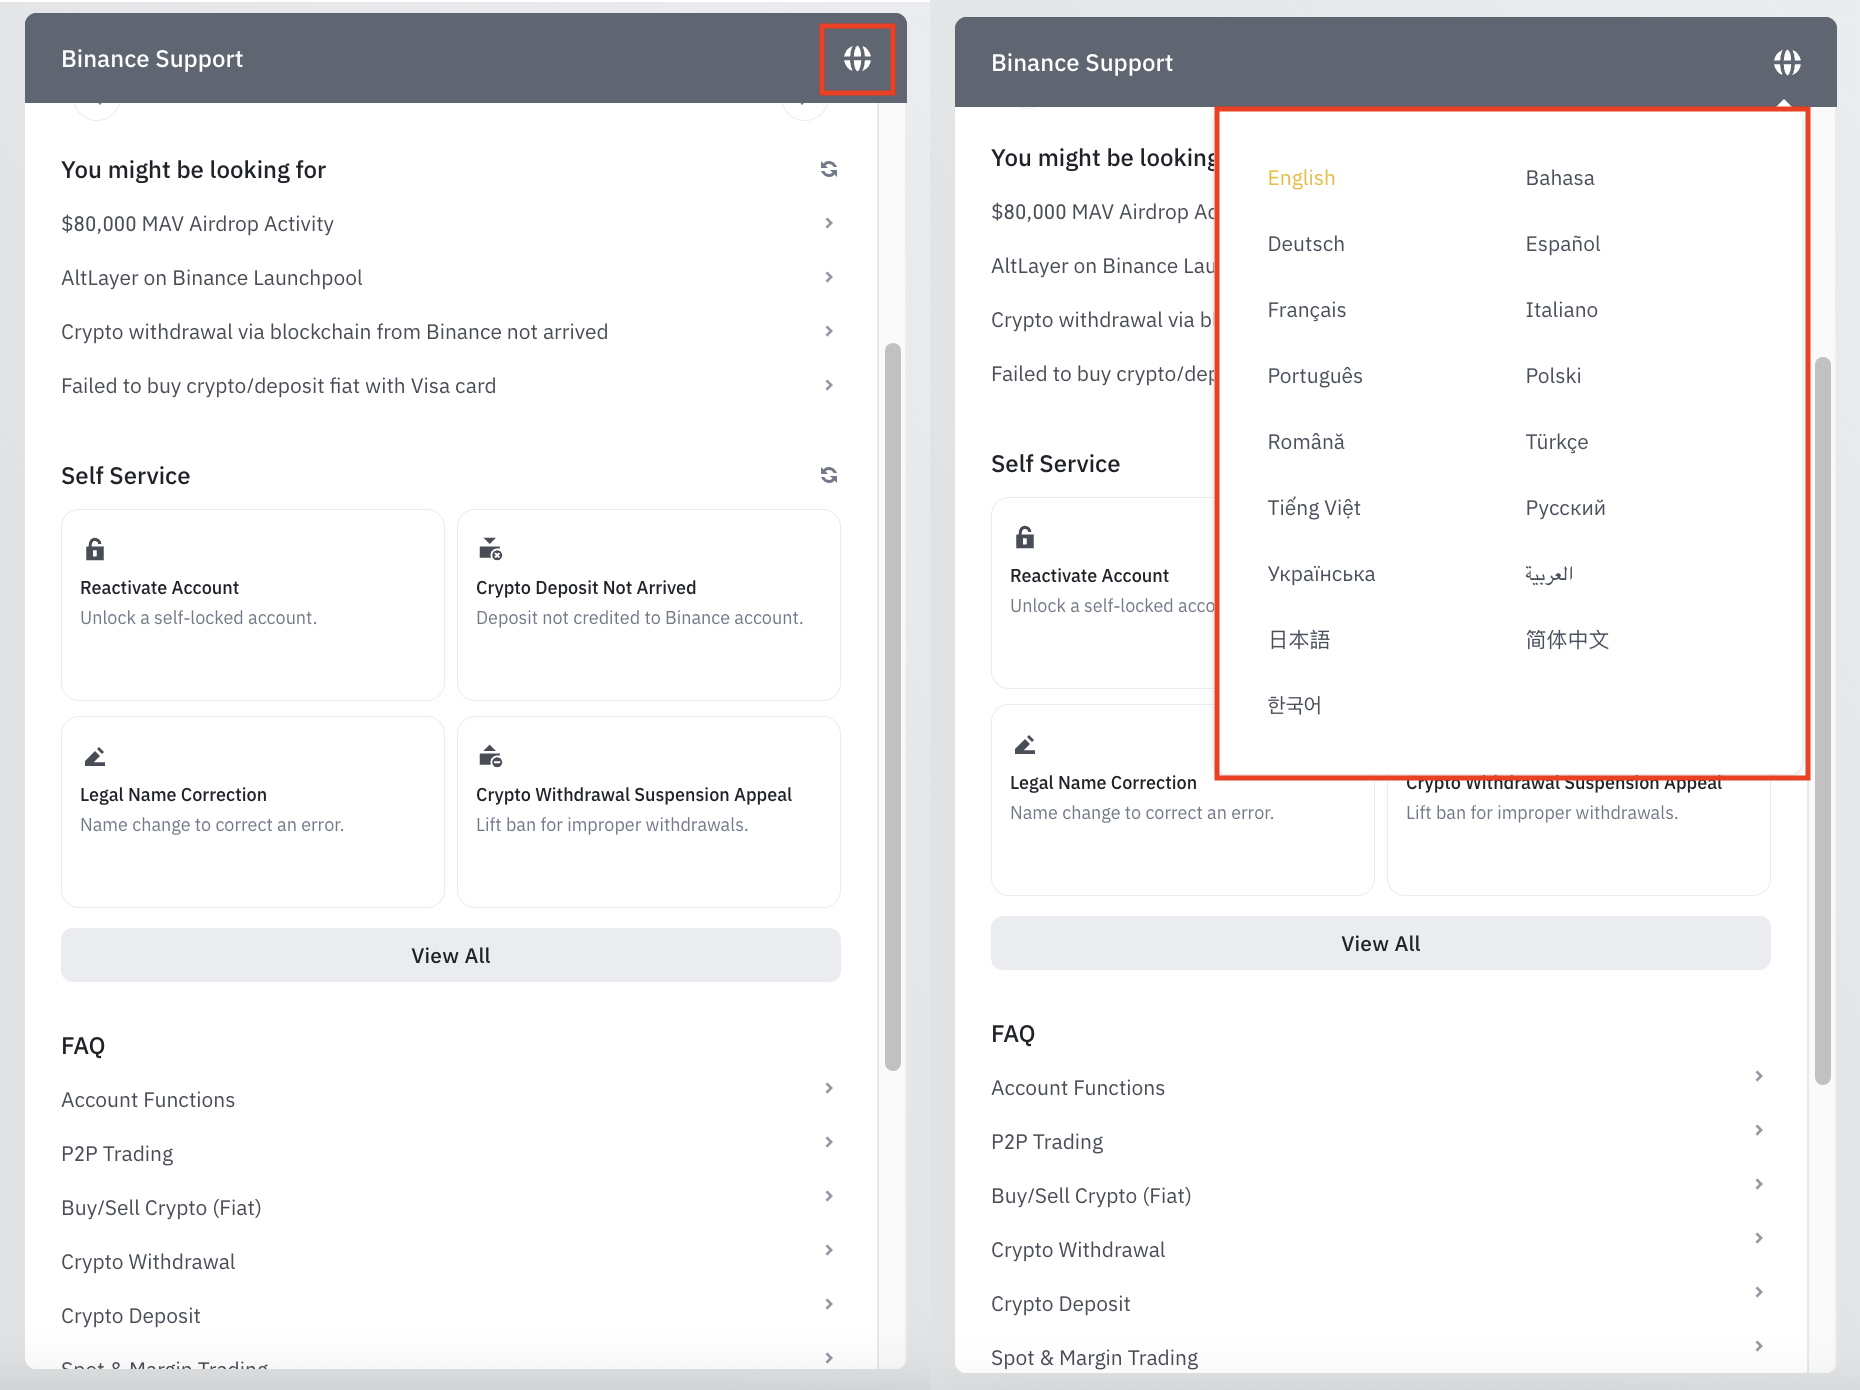Select Deutsch in the language menu
The width and height of the screenshot is (1860, 1390).
(1305, 244)
